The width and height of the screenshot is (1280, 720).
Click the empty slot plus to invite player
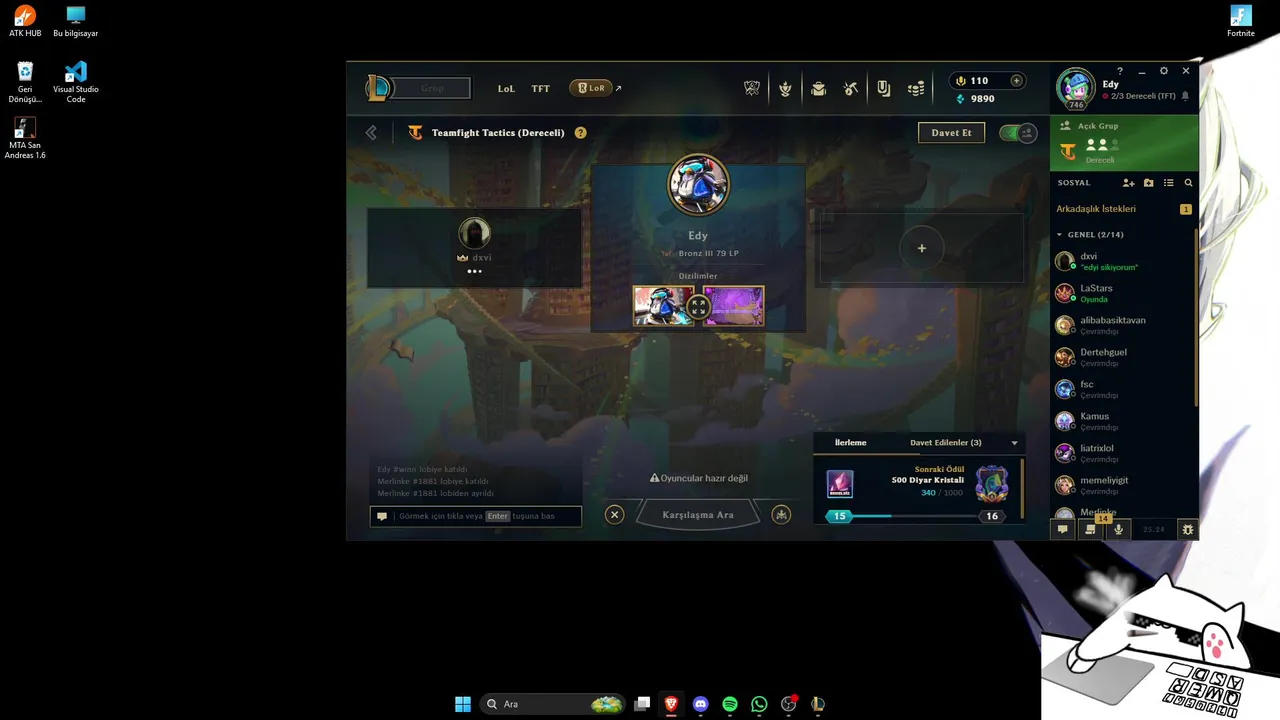(921, 248)
